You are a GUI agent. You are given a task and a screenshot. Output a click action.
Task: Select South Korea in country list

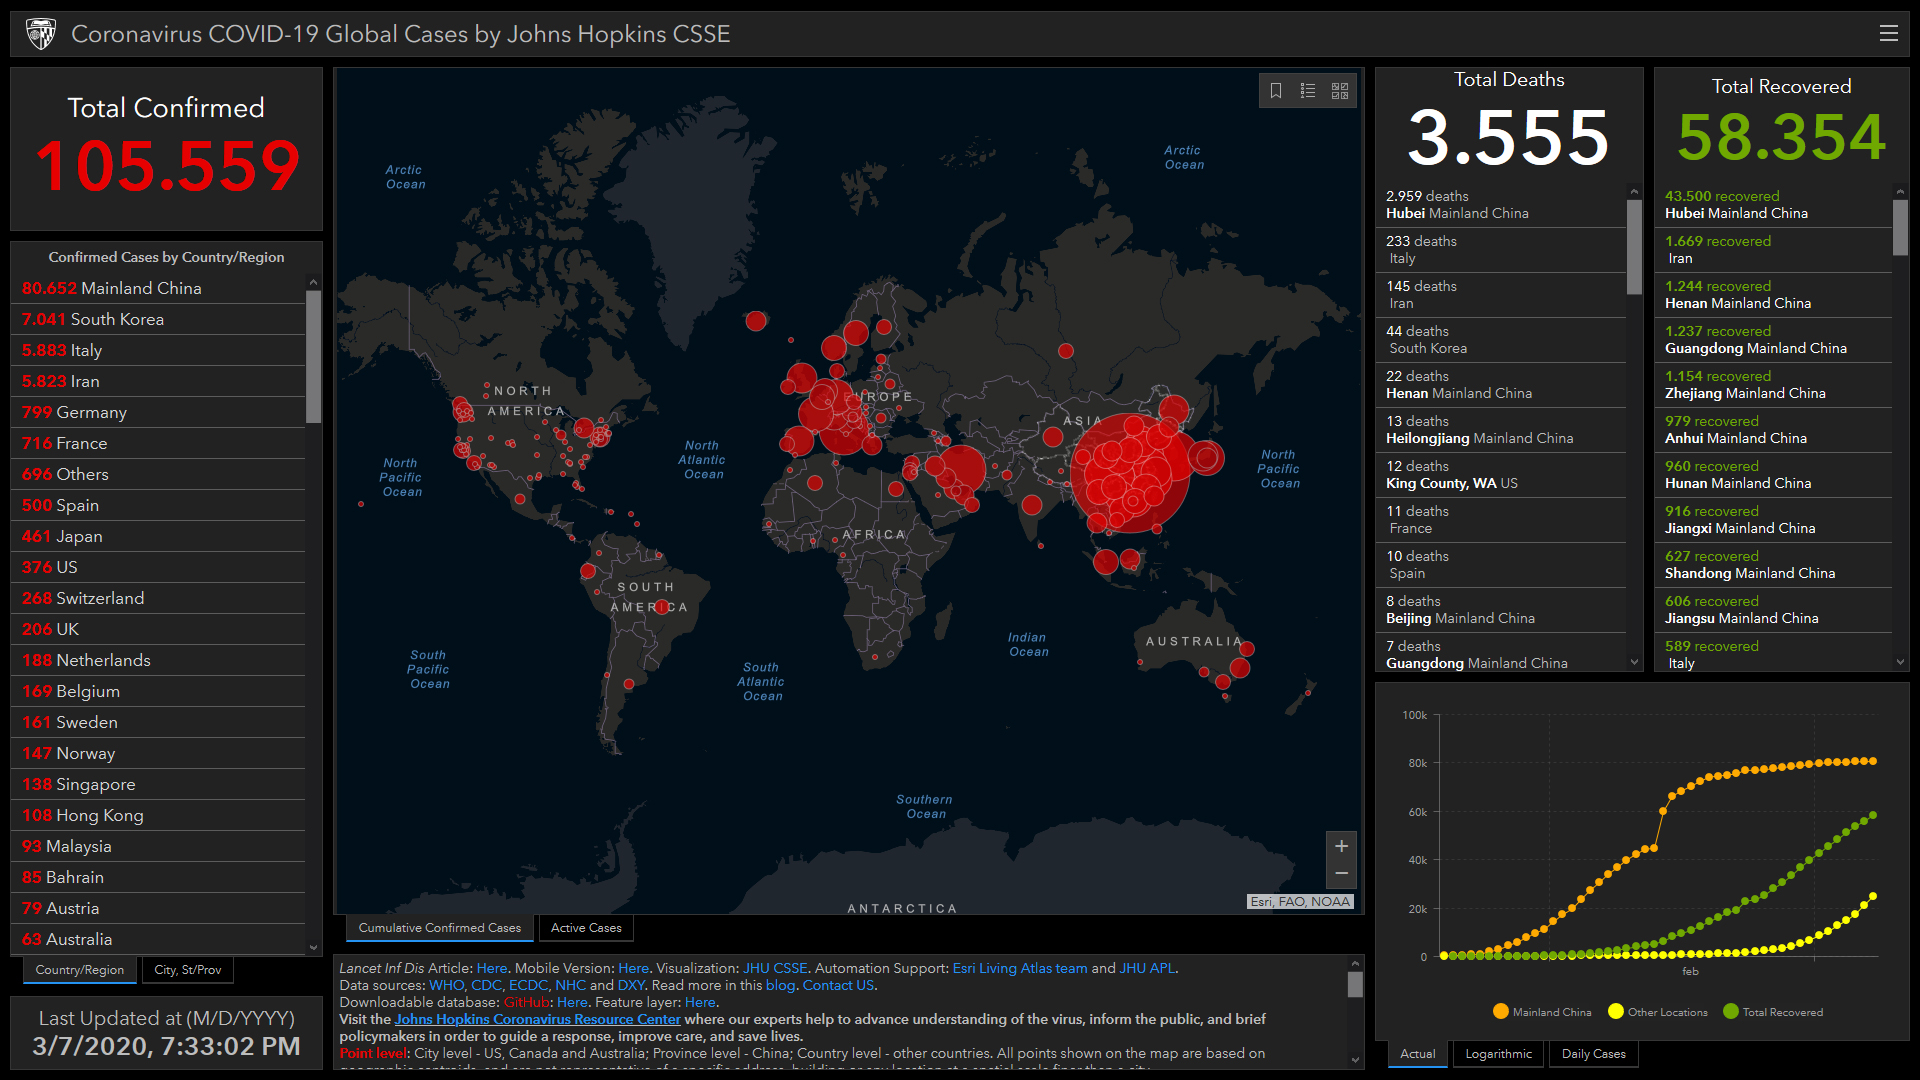(158, 319)
